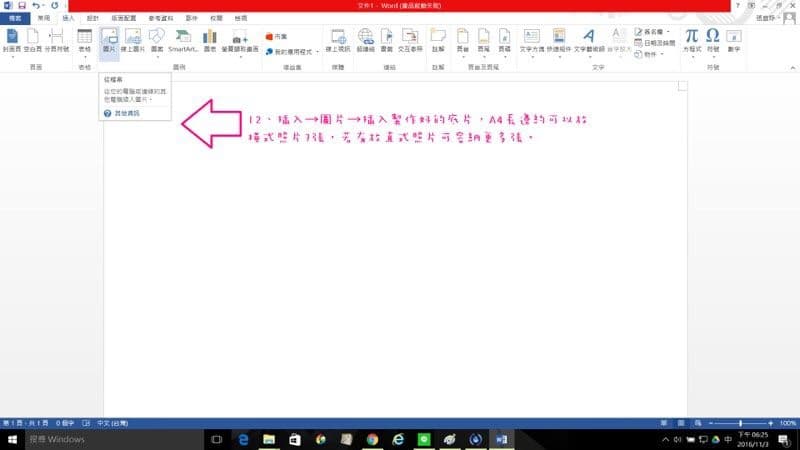Insert a Comment (註解)
Viewport: 800px width, 450px height.
pyautogui.click(x=438, y=40)
